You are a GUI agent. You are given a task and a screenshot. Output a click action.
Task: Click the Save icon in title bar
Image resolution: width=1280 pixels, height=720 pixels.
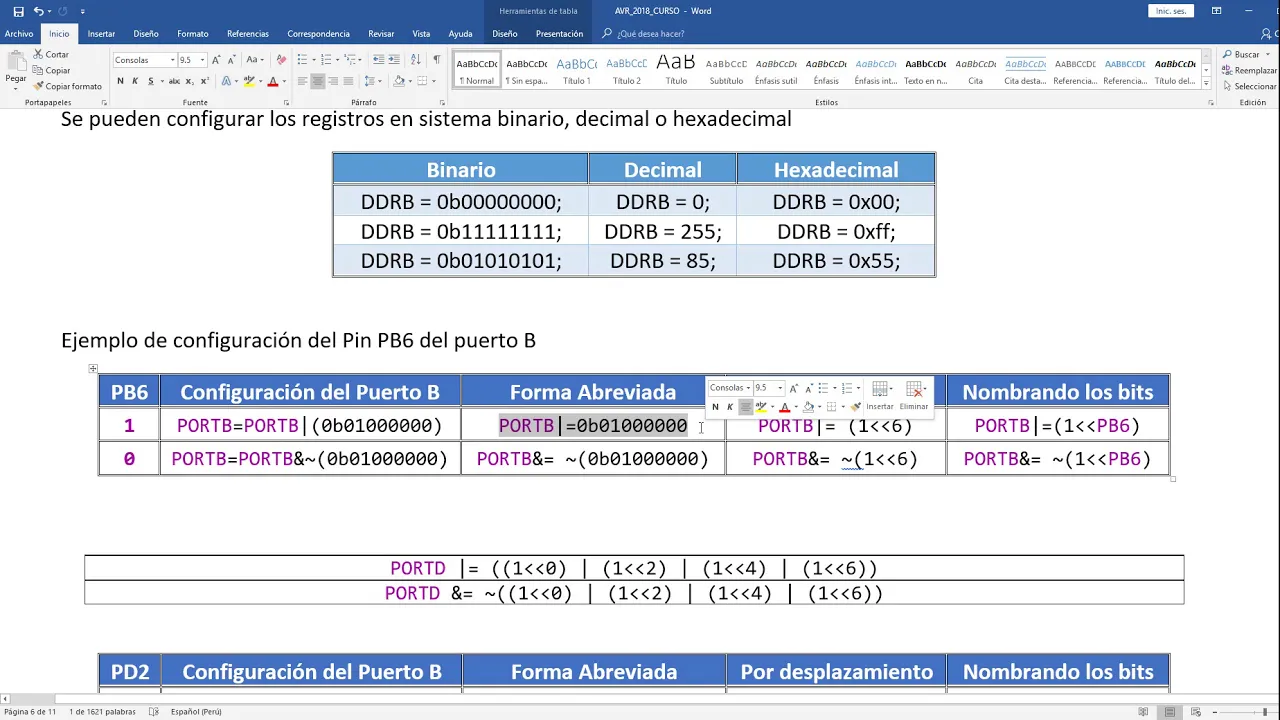[18, 11]
